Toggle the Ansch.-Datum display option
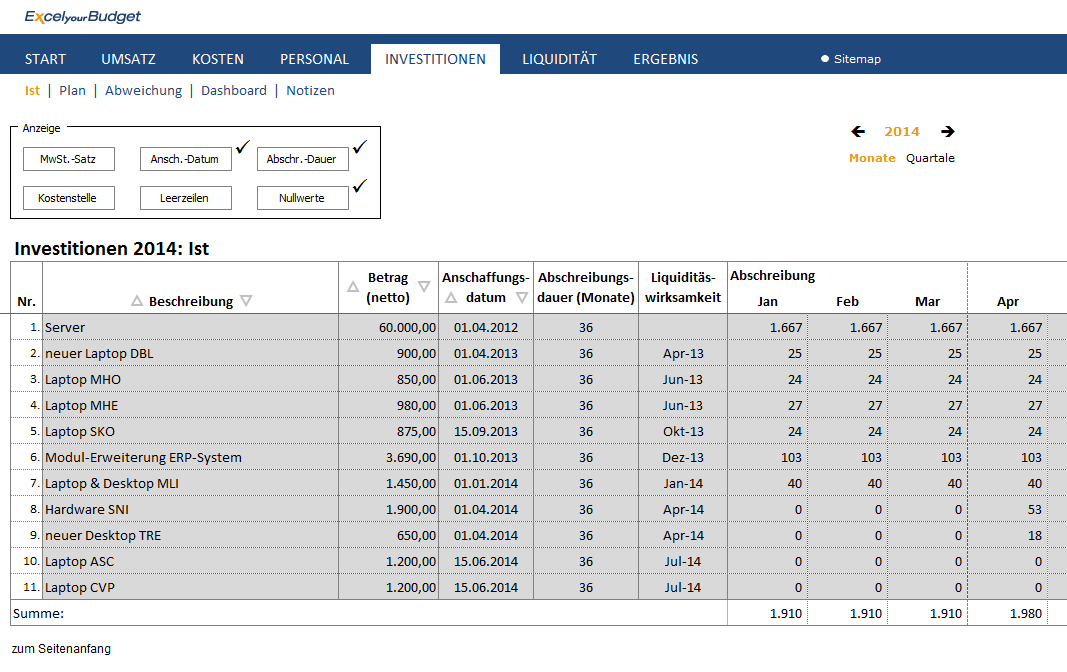This screenshot has width=1067, height=672. pos(185,159)
